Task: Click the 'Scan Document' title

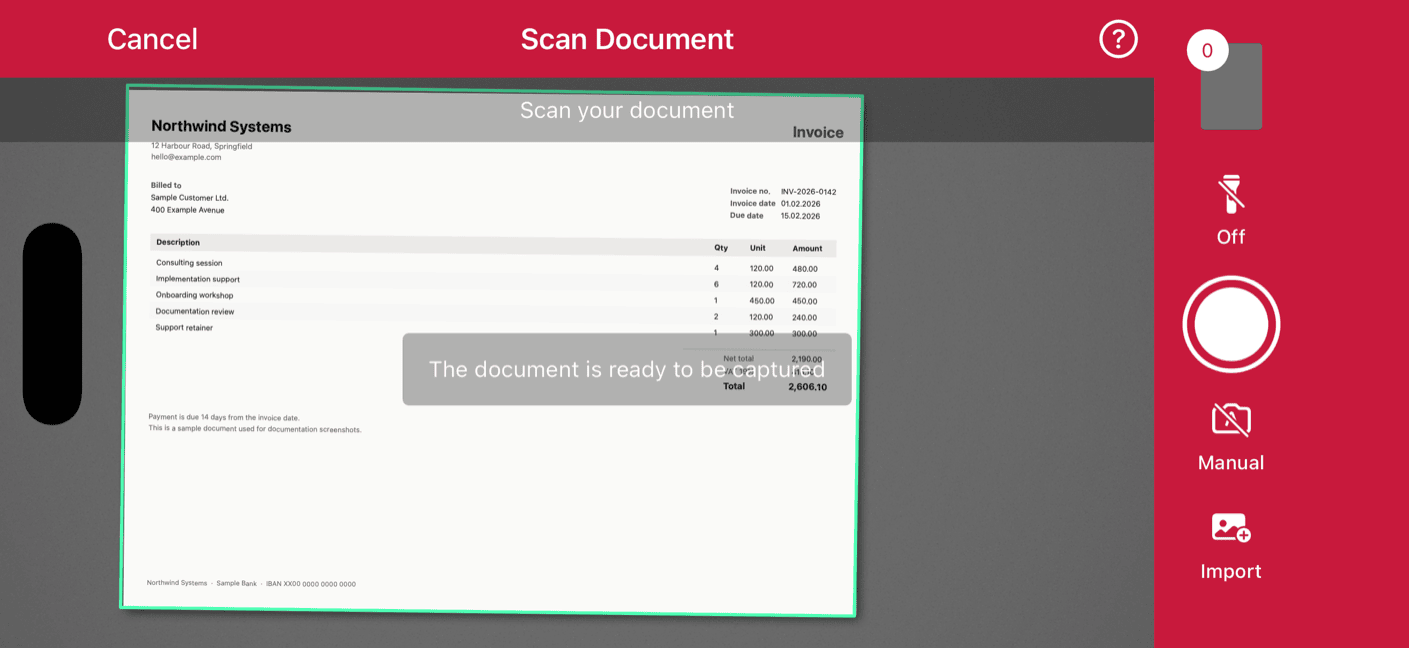Action: click(x=627, y=39)
